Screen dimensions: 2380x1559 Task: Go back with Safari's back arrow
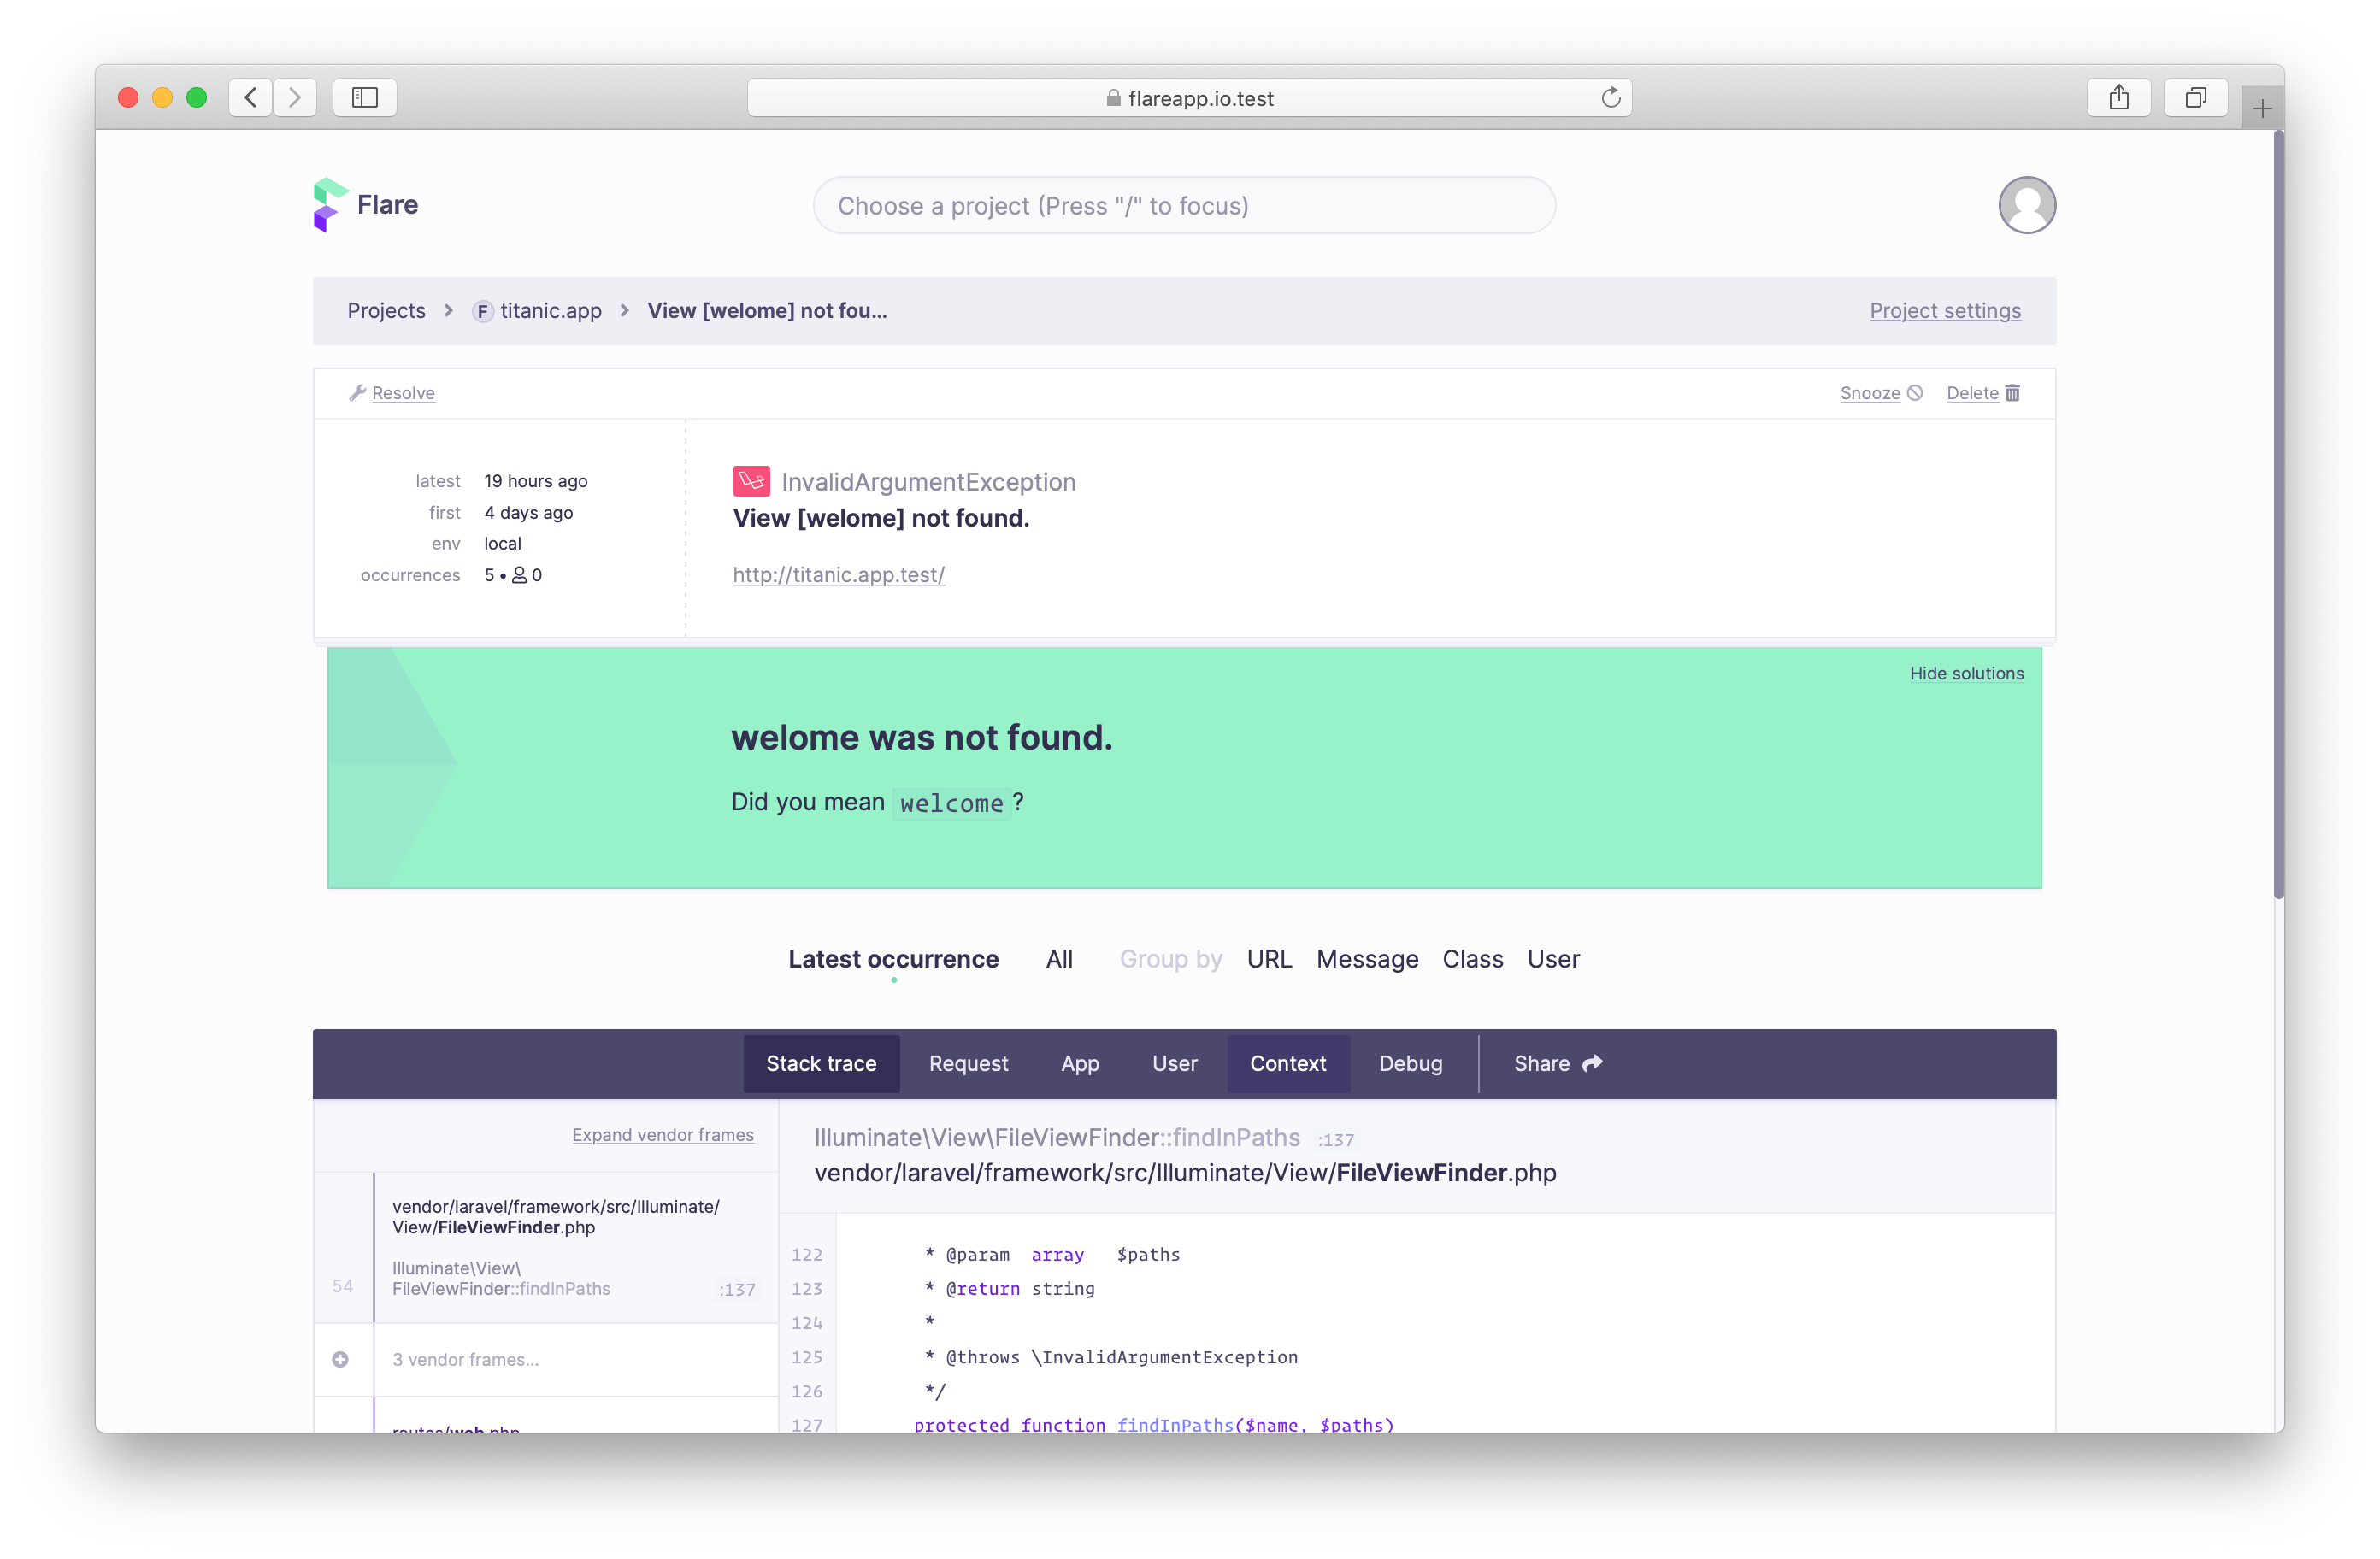pos(251,97)
